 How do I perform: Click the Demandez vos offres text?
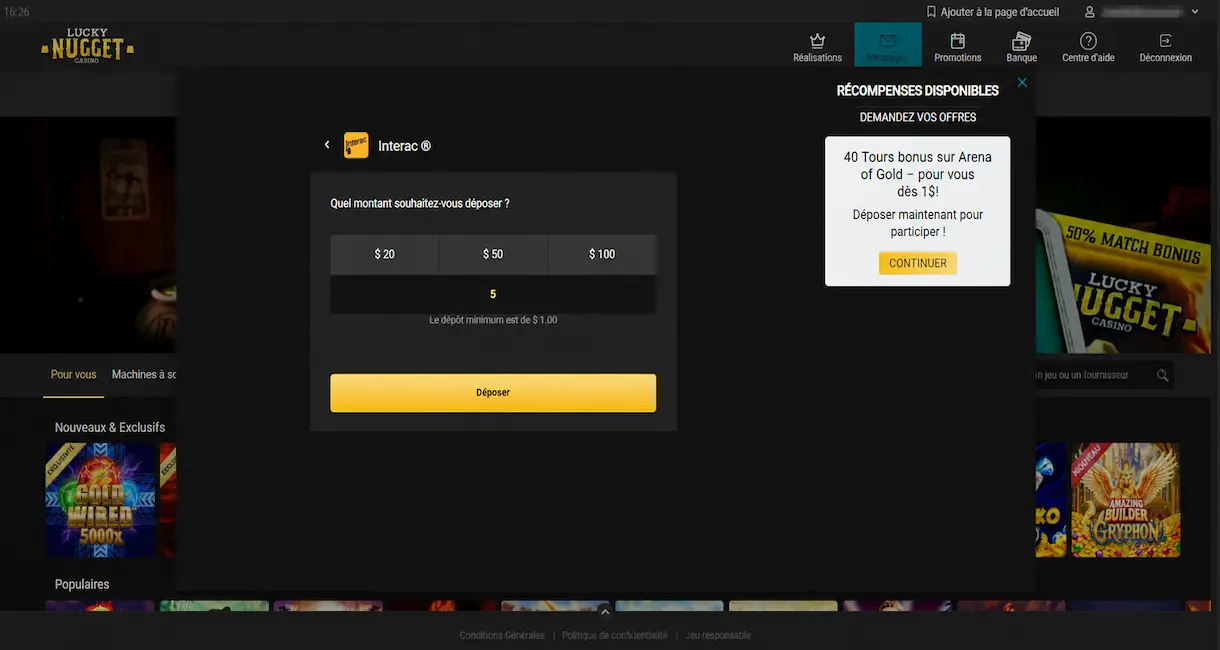click(918, 117)
